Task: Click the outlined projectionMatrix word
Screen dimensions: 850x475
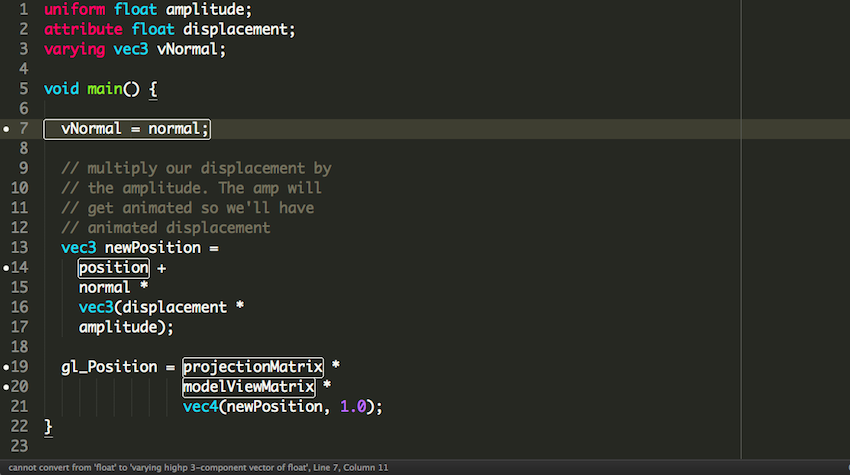Action: pyautogui.click(x=253, y=367)
